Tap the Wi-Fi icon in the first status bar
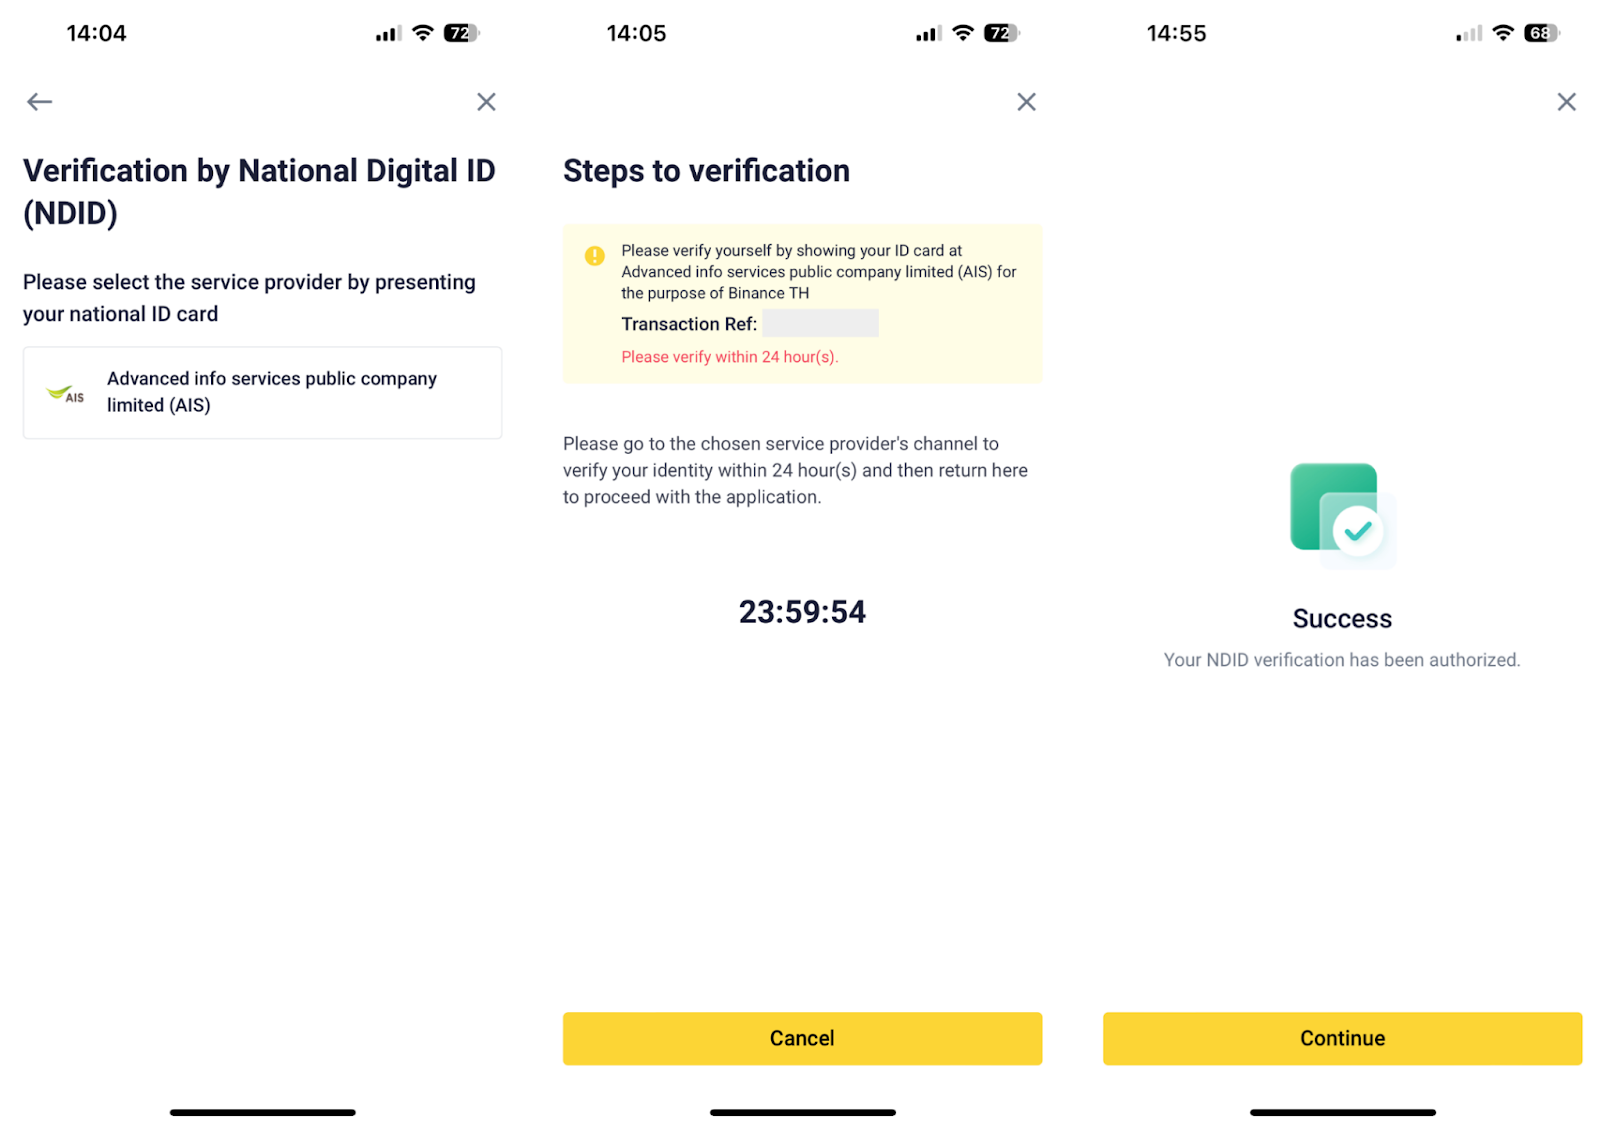This screenshot has width=1600, height=1134. [x=421, y=32]
